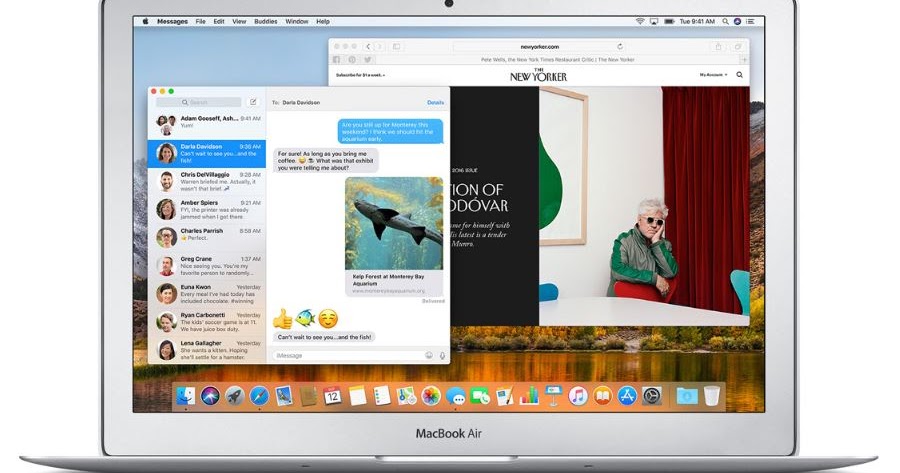
Task: Open System Preferences gear in Dock
Action: click(x=652, y=396)
